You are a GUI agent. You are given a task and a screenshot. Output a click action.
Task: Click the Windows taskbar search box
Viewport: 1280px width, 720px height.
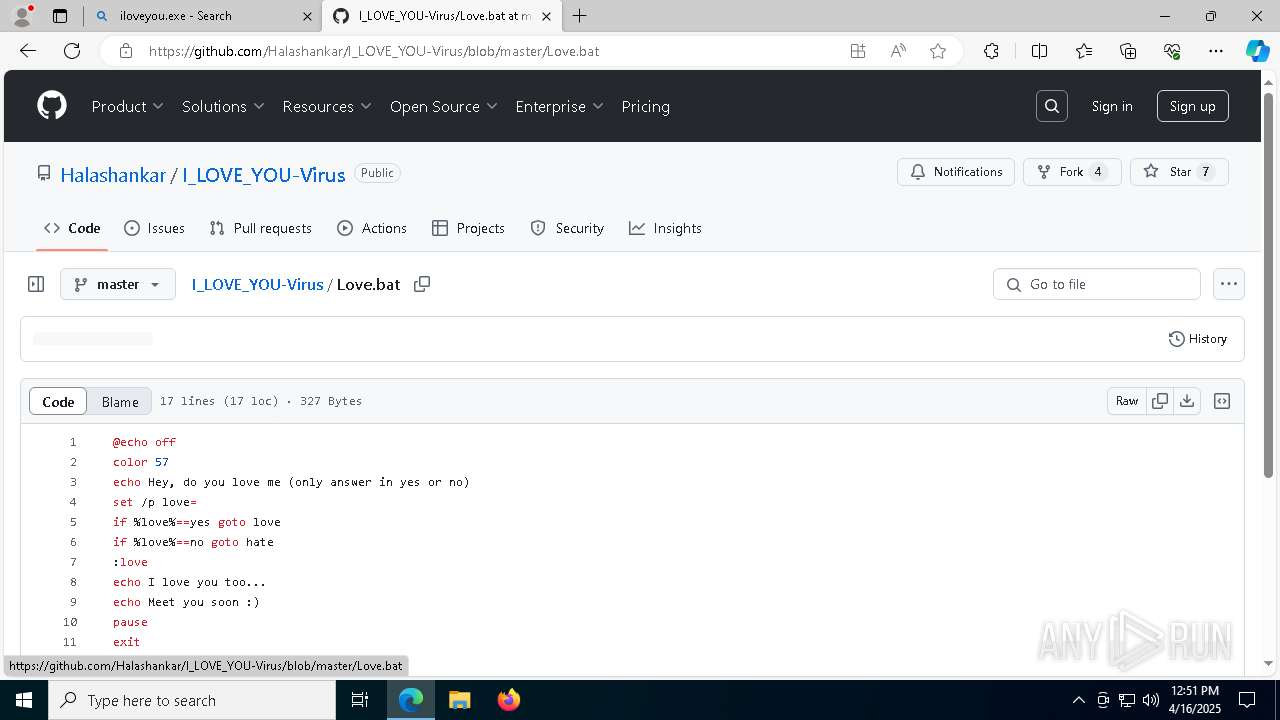point(192,700)
